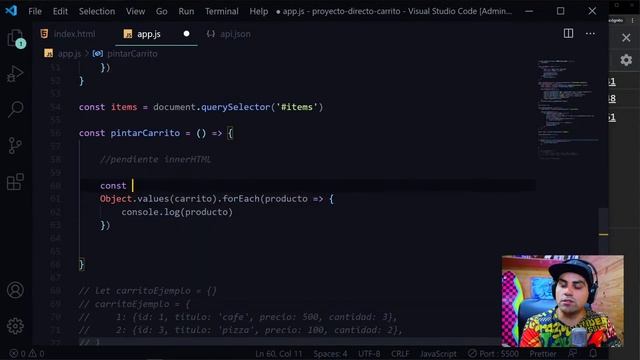Split the editor to the right
Screen dimensions: 640x360
(568, 33)
